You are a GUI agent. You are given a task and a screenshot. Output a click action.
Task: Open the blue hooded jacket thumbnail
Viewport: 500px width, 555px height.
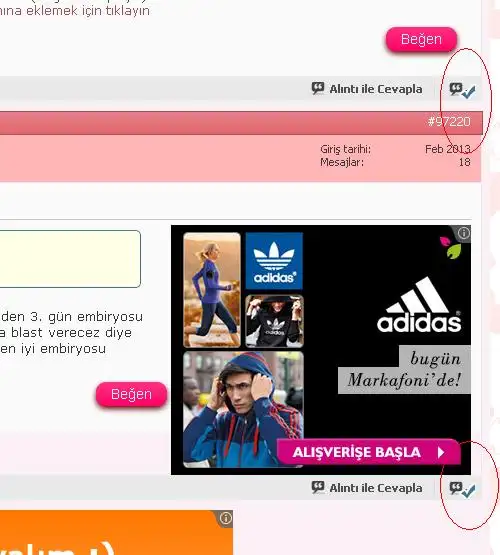click(x=243, y=410)
